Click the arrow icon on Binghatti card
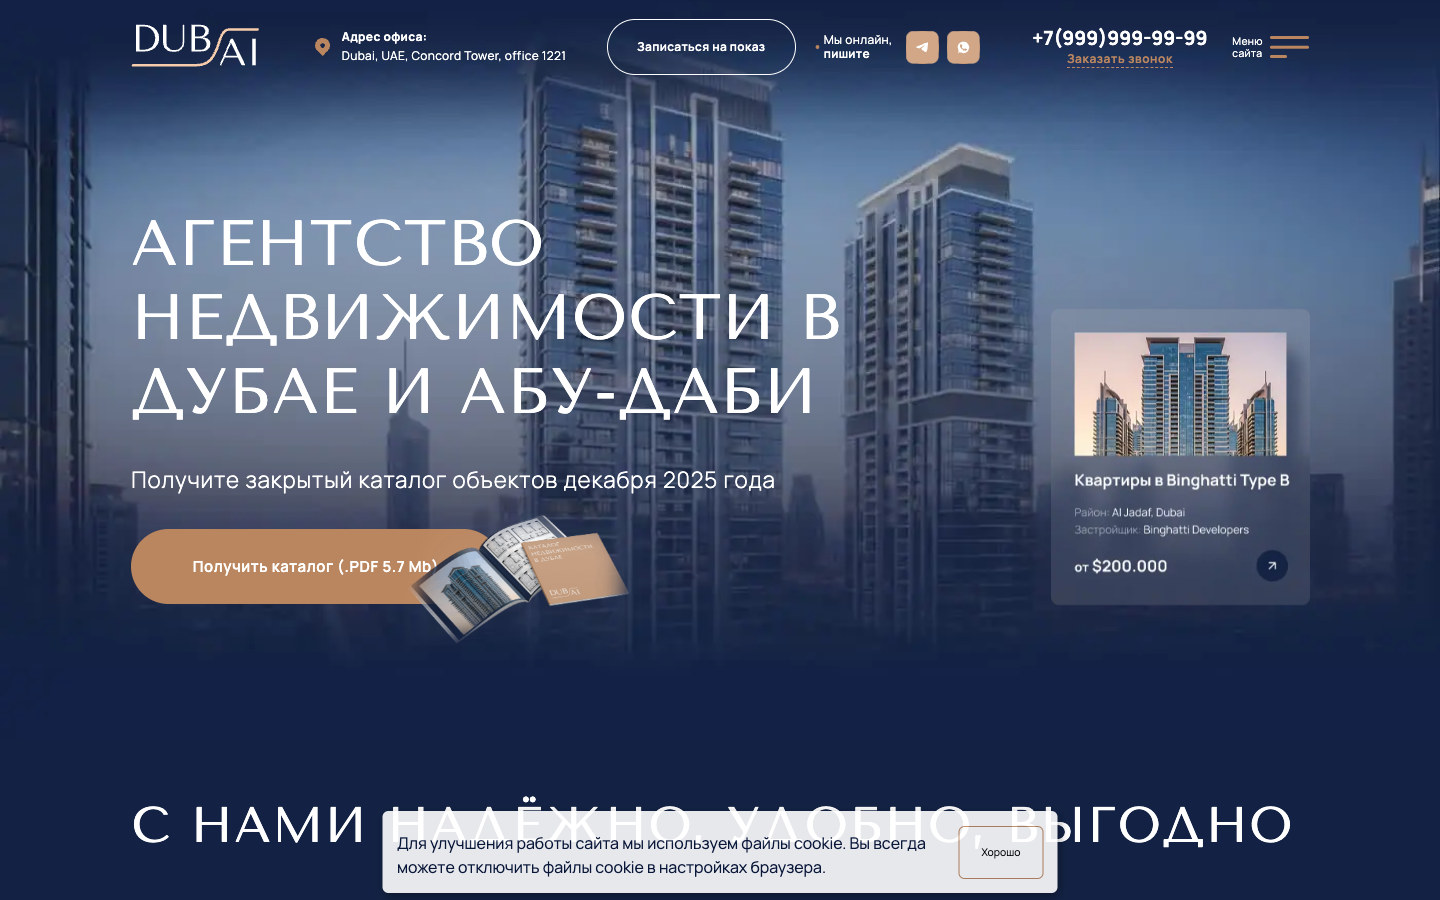Screen dimensions: 1440x900 point(1272,566)
